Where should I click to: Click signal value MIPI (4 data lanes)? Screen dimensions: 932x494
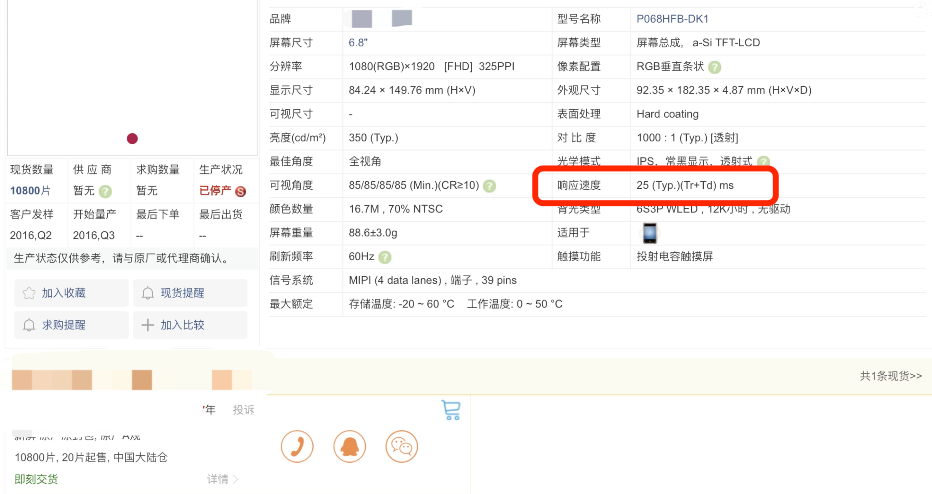[x=395, y=281]
